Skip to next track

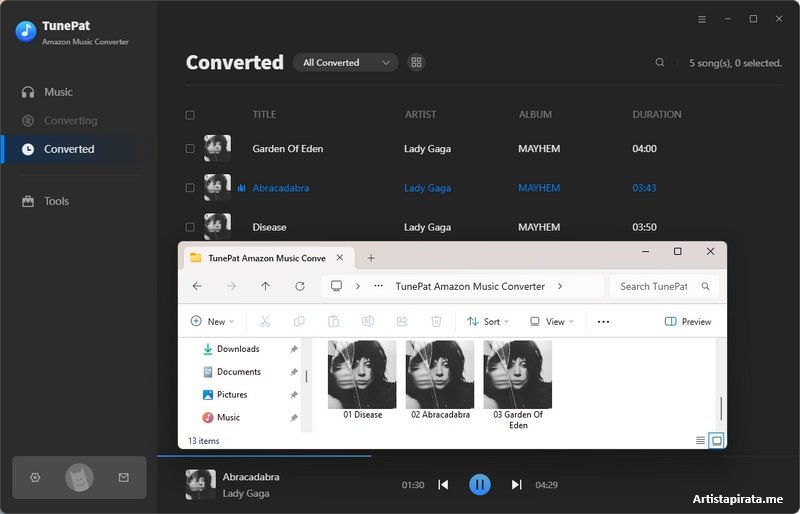516,484
